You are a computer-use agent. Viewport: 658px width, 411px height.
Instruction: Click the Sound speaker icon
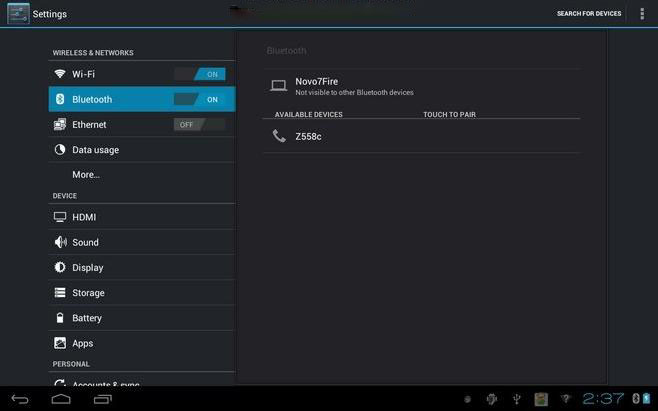tap(60, 242)
